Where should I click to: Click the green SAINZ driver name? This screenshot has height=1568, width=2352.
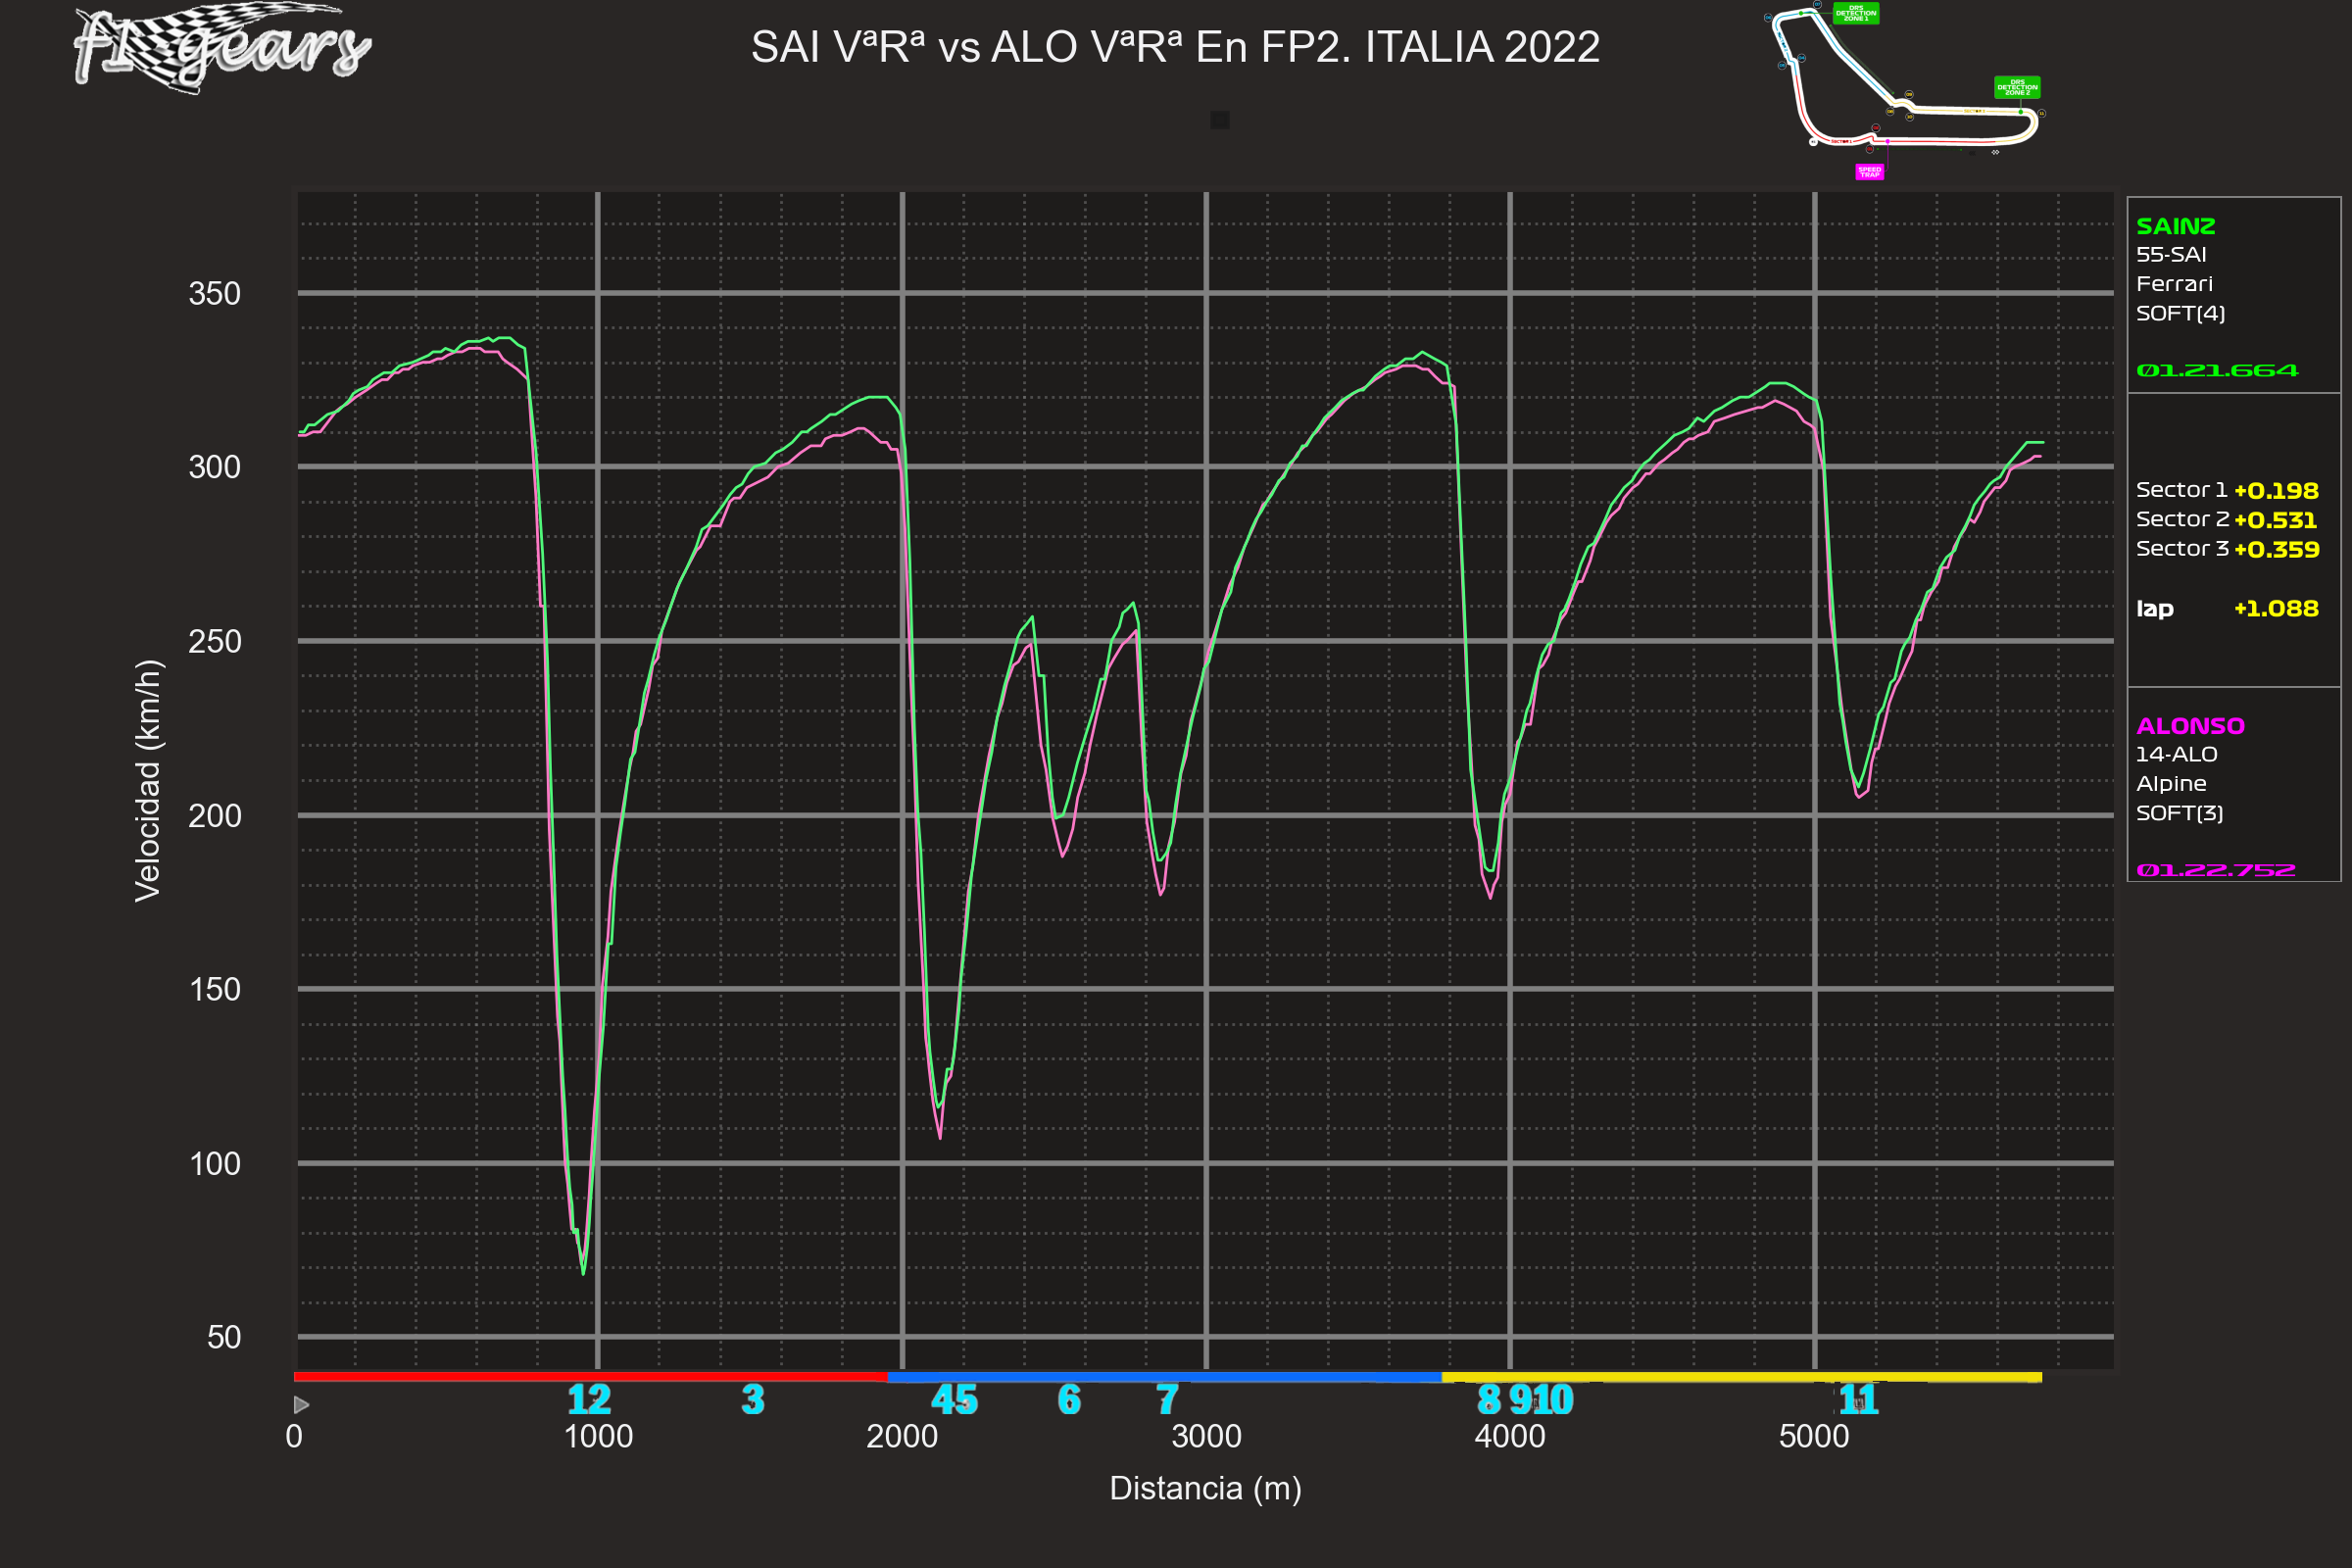[2175, 226]
